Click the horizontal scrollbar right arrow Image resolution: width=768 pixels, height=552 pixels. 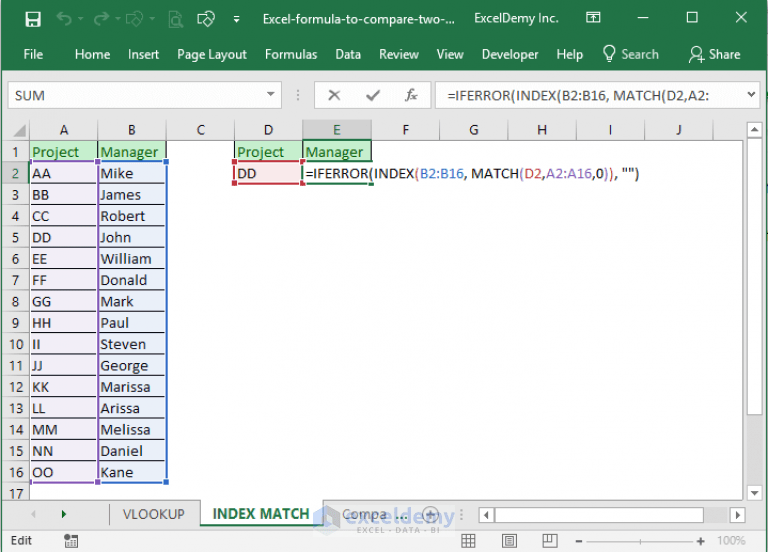tap(737, 515)
